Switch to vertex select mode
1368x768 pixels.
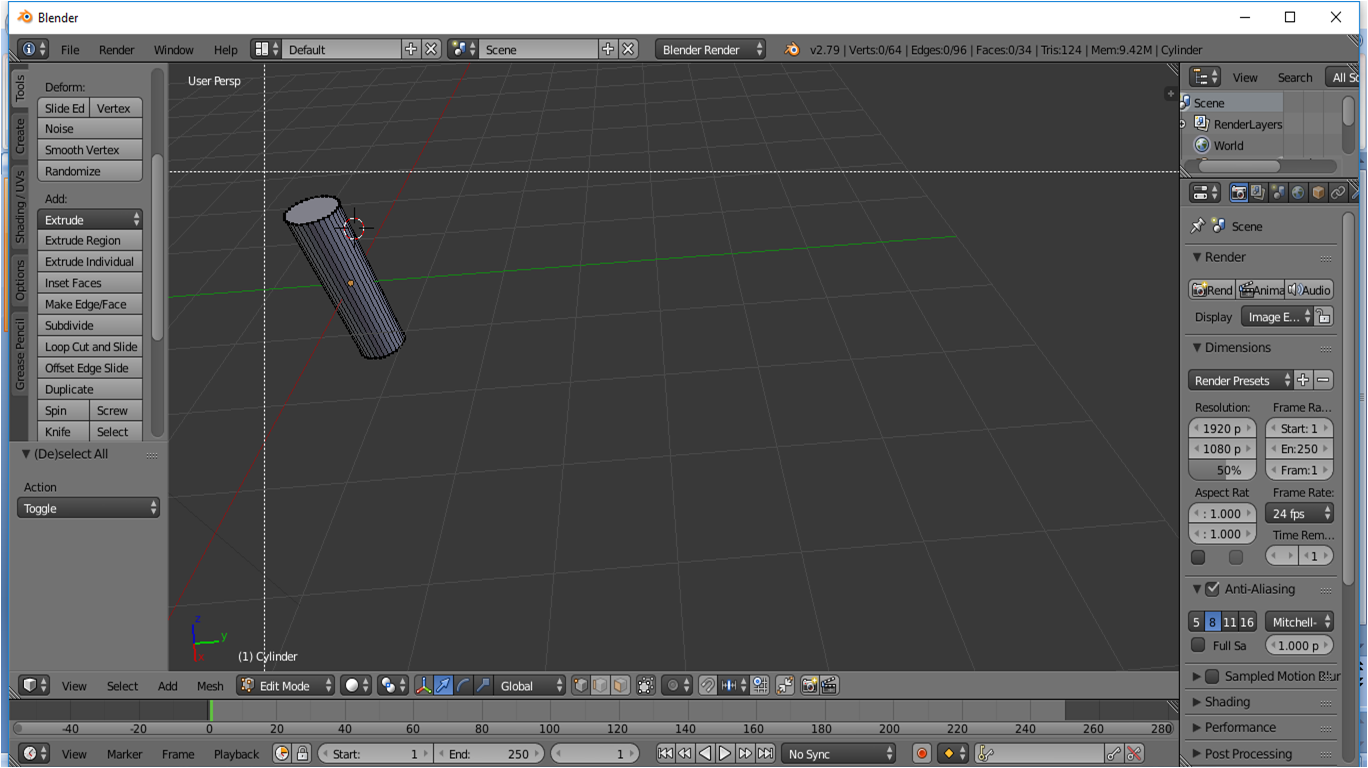(x=580, y=685)
